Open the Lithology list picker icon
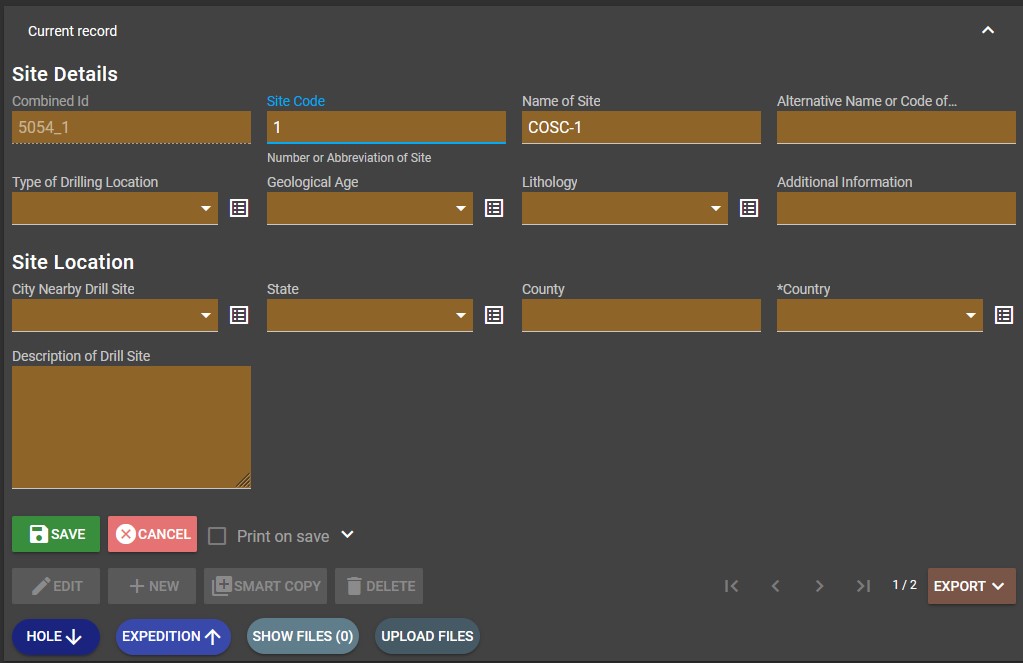1023x663 pixels. pyautogui.click(x=748, y=208)
